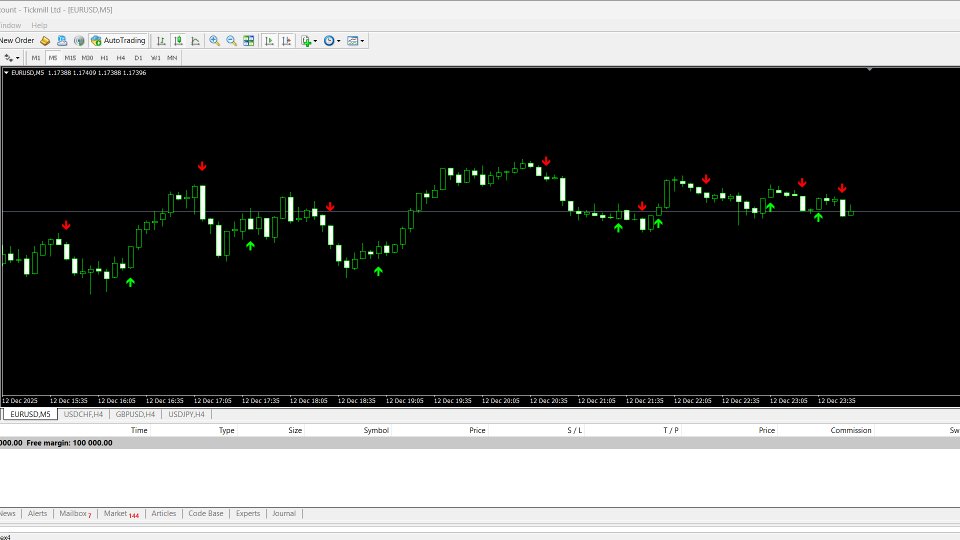Switch chart to line chart style
This screenshot has width=960, height=540.
coord(195,40)
